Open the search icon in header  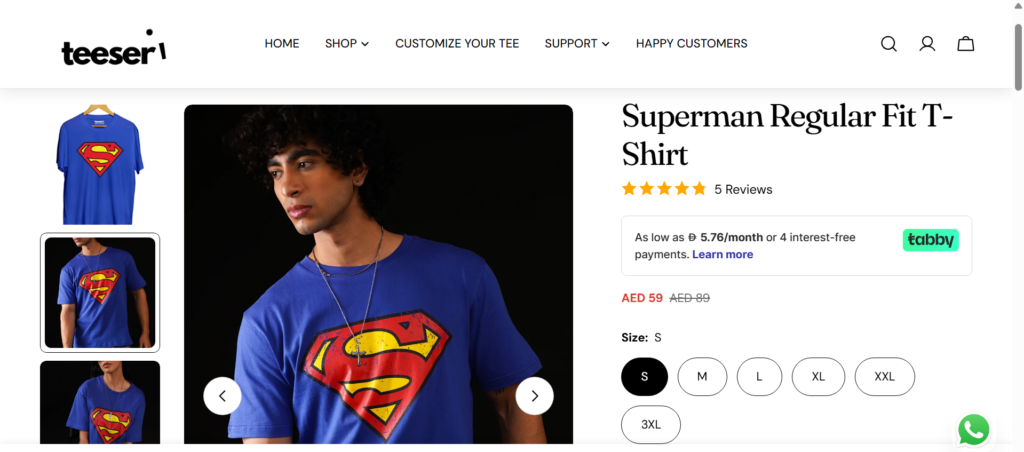tap(888, 44)
